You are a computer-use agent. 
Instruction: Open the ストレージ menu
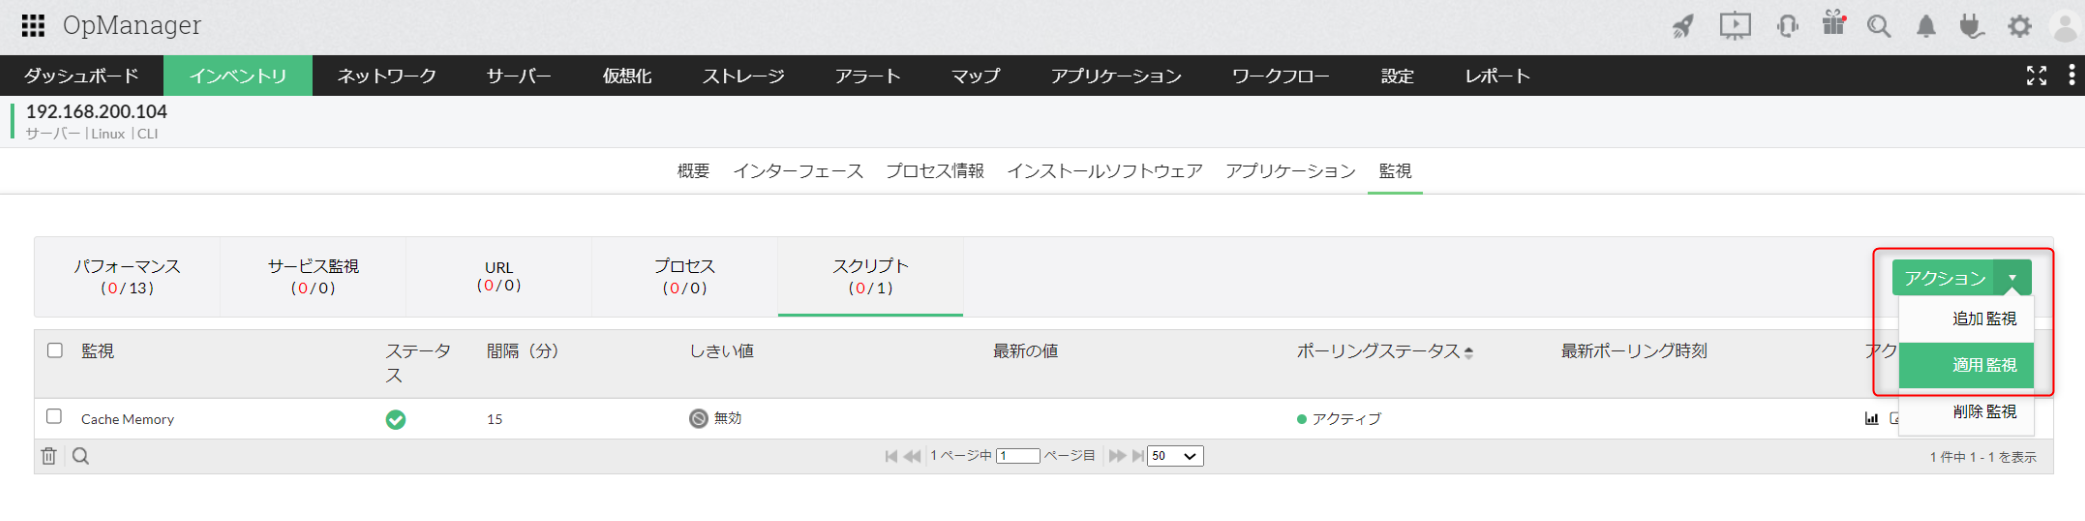[x=743, y=76]
